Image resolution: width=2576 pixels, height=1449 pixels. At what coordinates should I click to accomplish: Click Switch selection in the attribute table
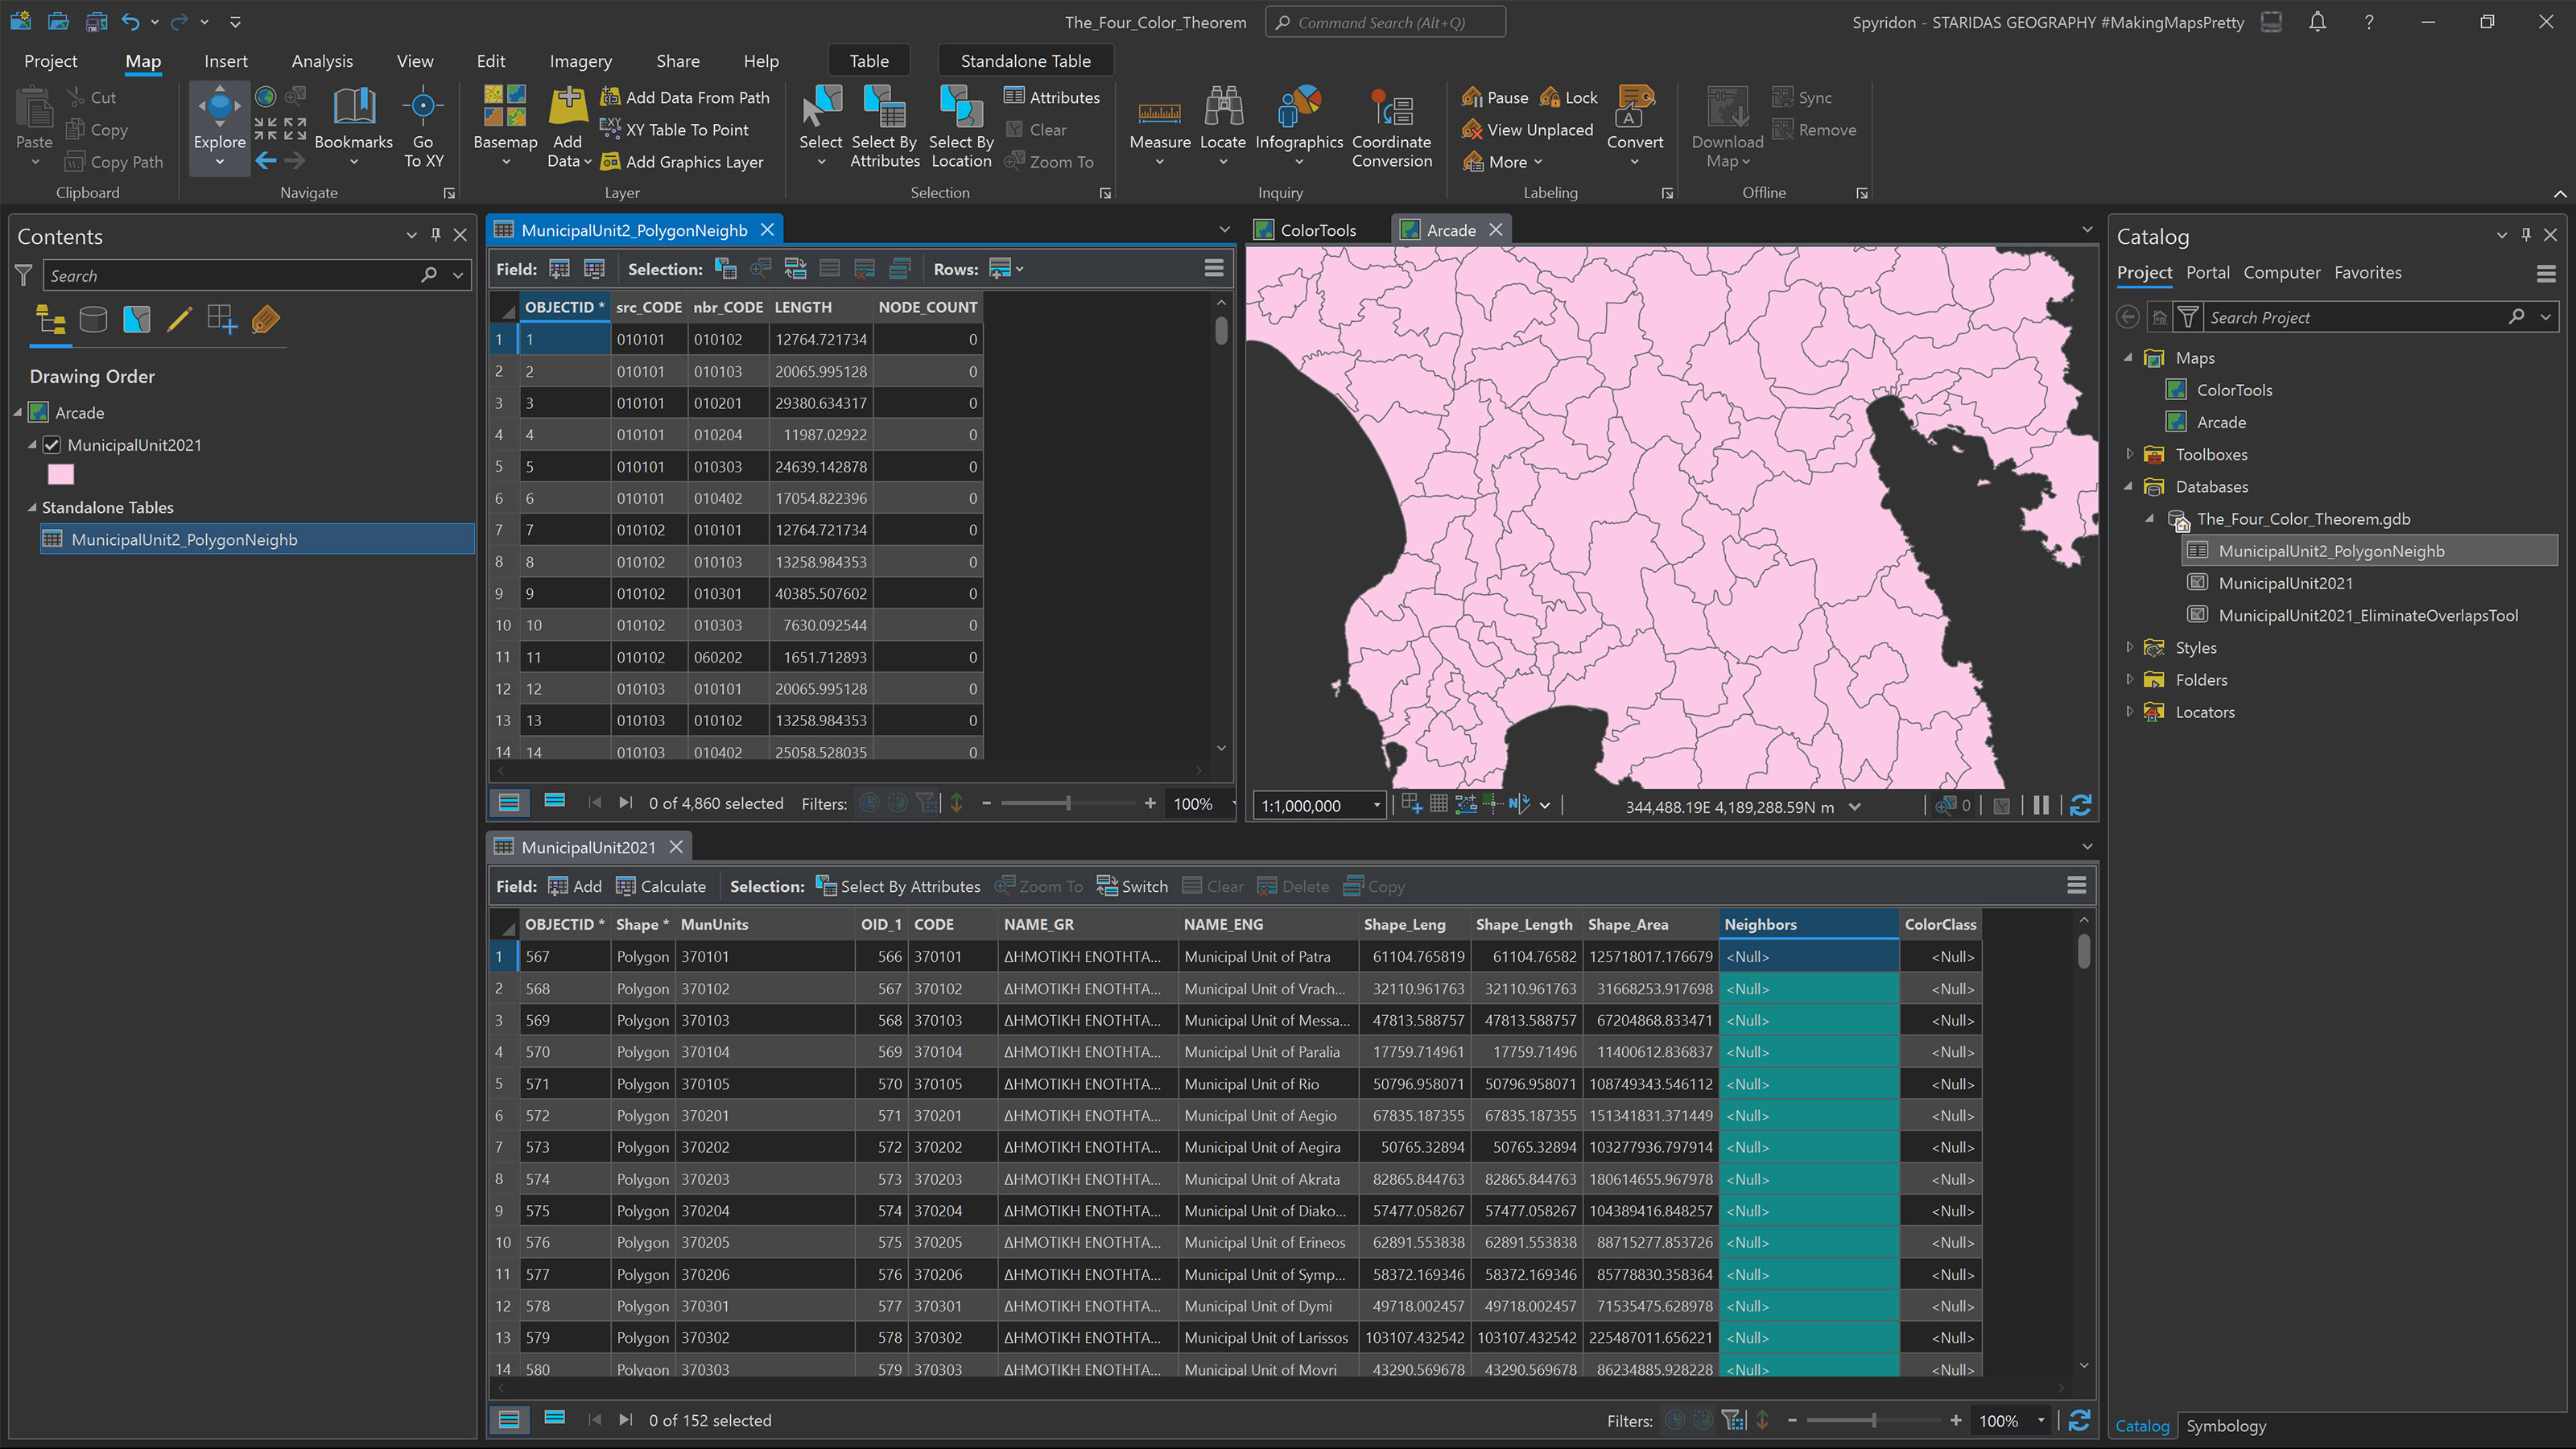click(x=1131, y=886)
